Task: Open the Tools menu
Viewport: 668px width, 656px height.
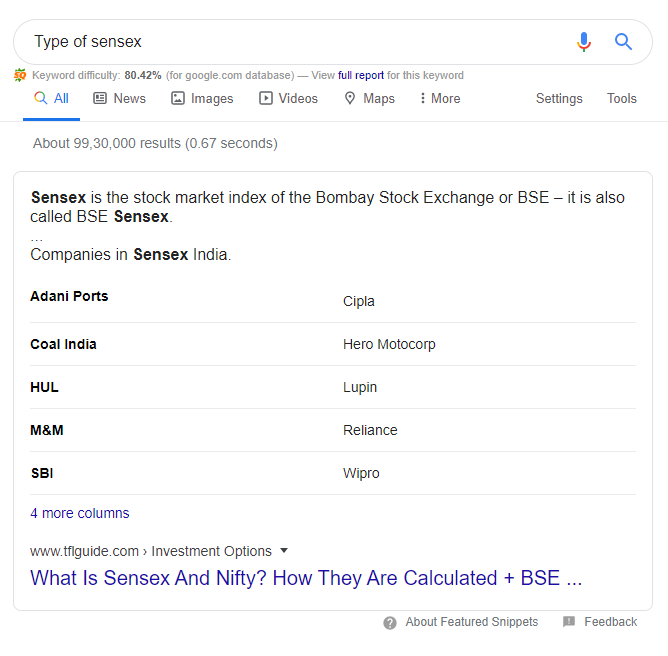Action: (x=622, y=98)
